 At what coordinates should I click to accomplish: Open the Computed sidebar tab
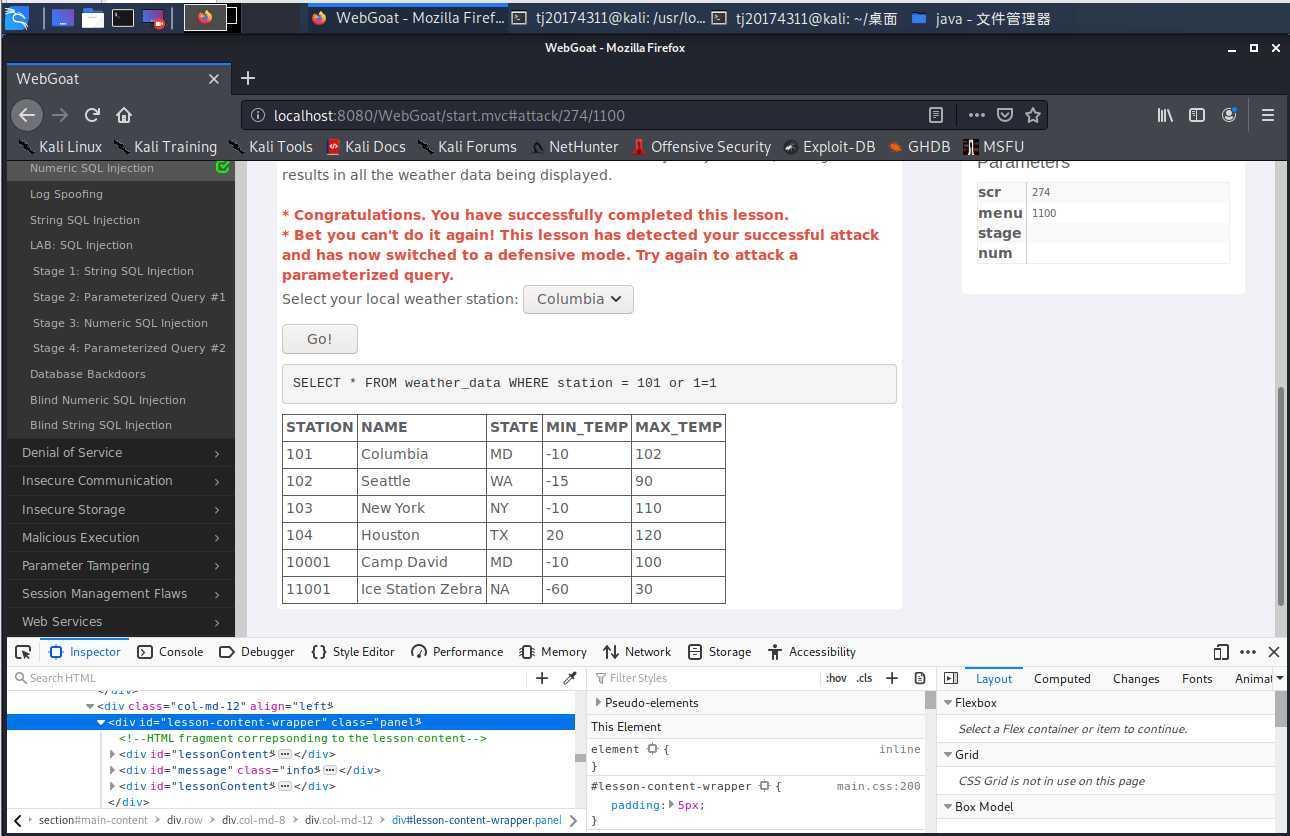1062,678
